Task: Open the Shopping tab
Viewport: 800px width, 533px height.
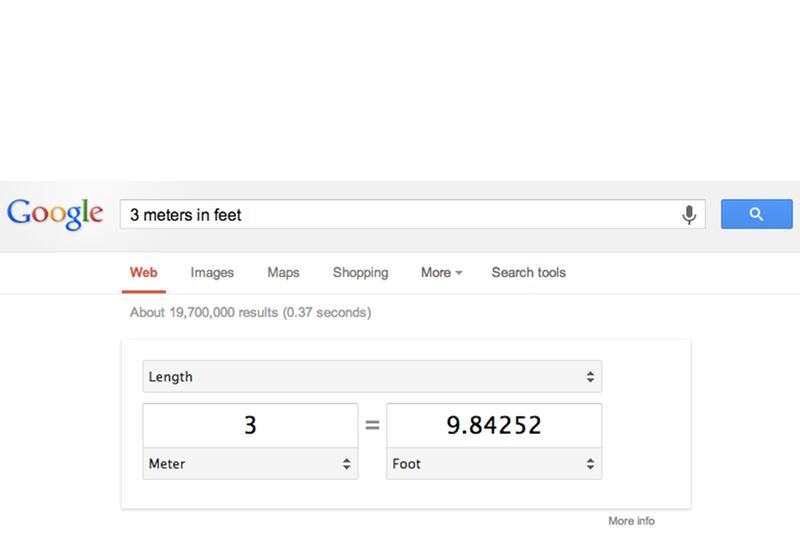Action: pos(360,272)
